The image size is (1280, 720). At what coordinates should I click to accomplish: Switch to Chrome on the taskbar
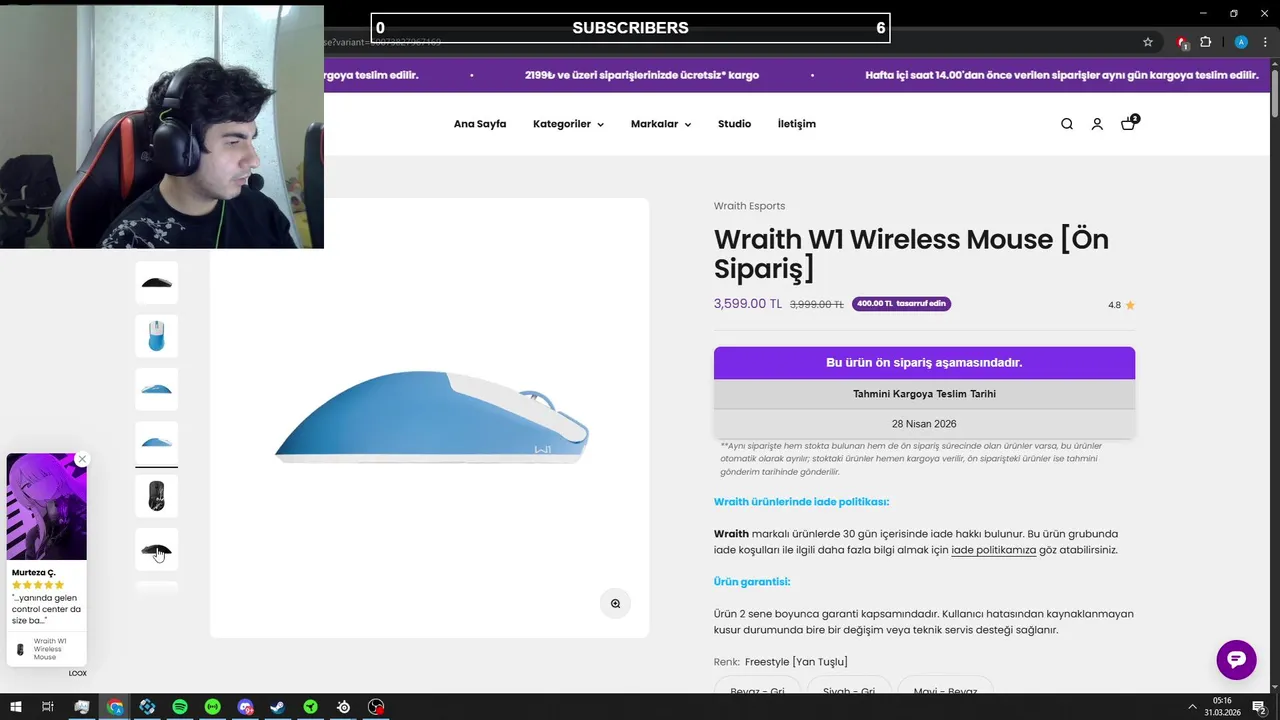(x=115, y=707)
